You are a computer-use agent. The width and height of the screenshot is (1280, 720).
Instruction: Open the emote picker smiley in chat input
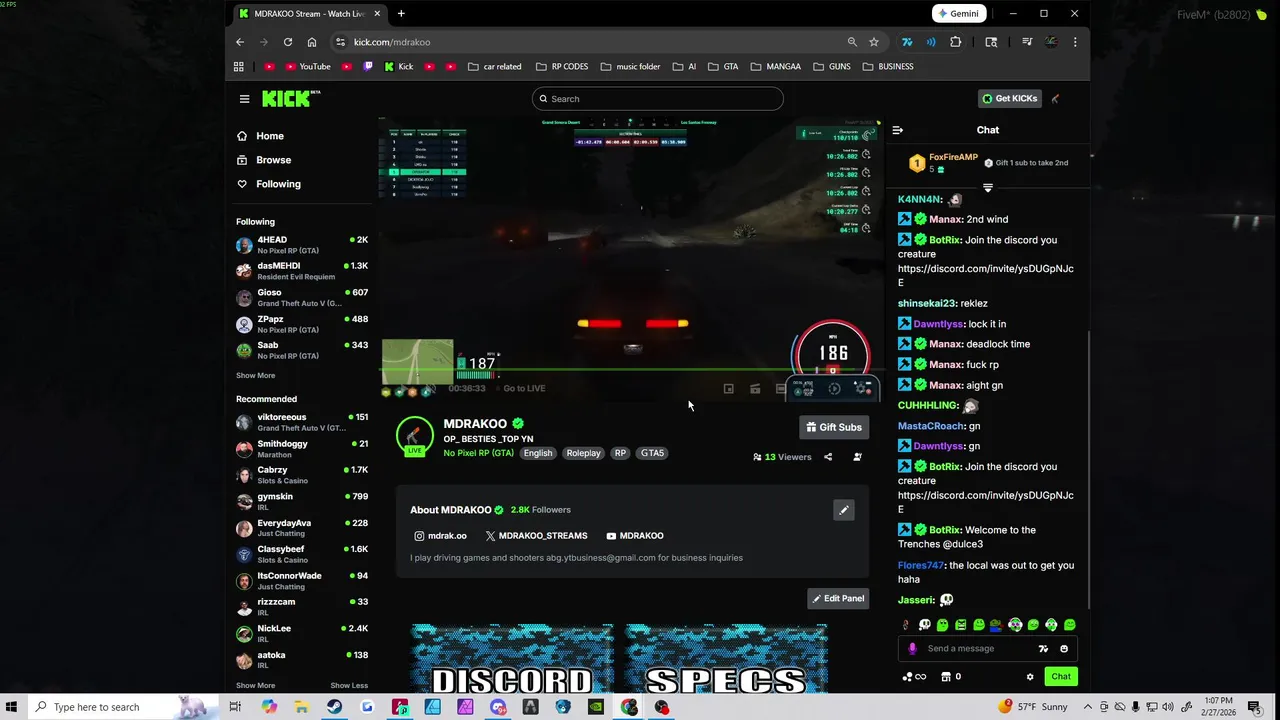pos(1064,649)
